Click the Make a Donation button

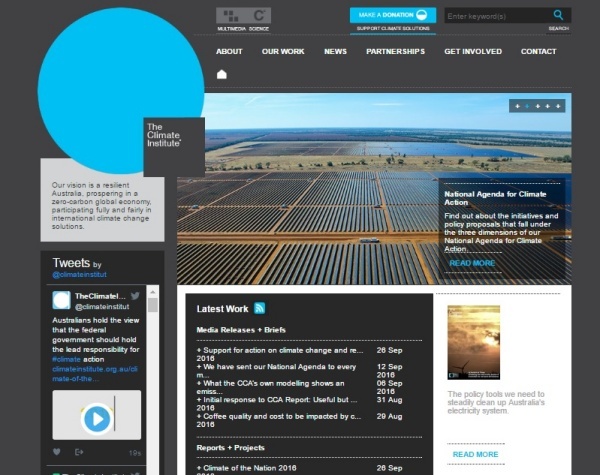pyautogui.click(x=392, y=15)
